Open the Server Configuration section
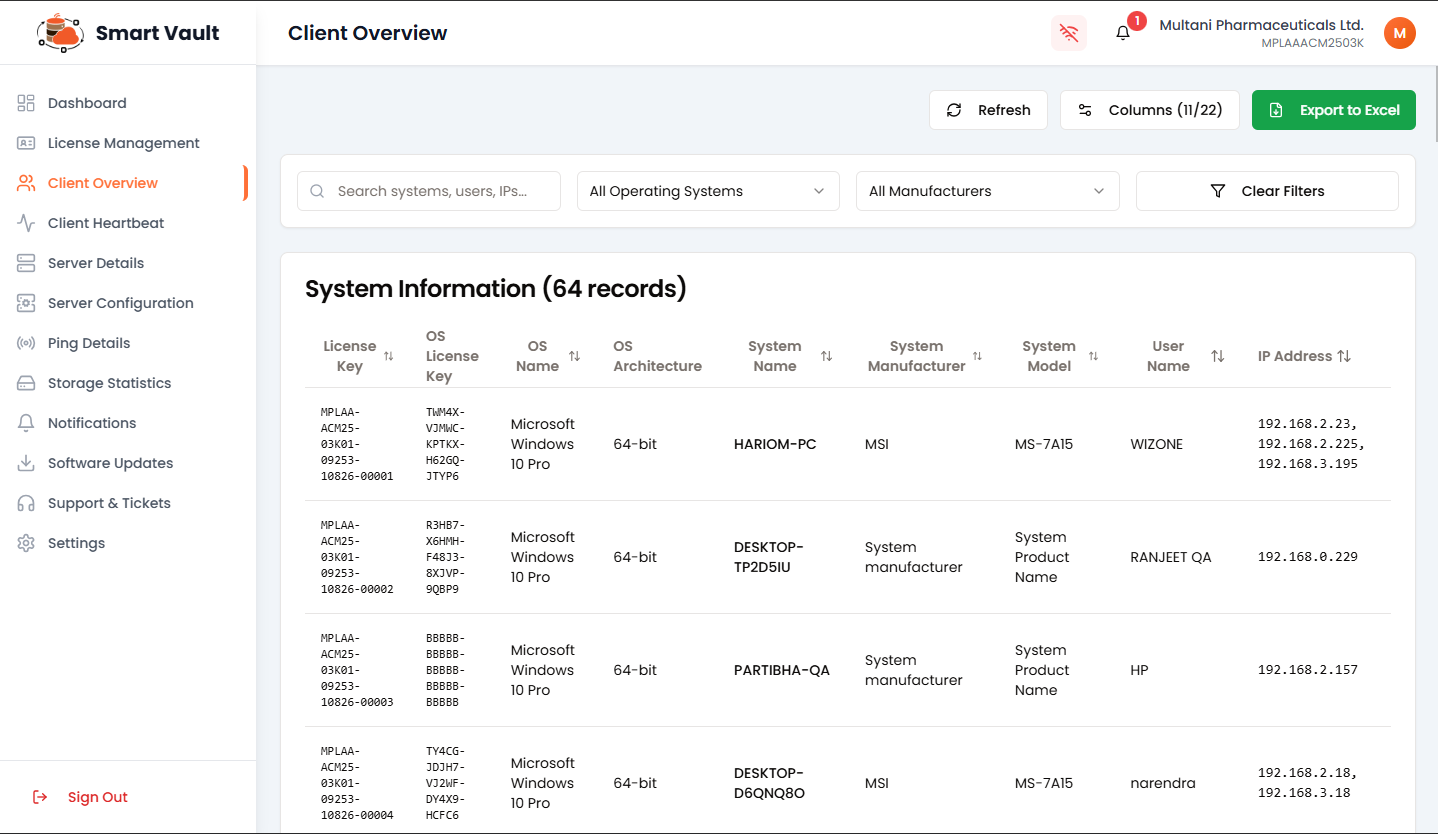The image size is (1438, 834). (x=121, y=302)
